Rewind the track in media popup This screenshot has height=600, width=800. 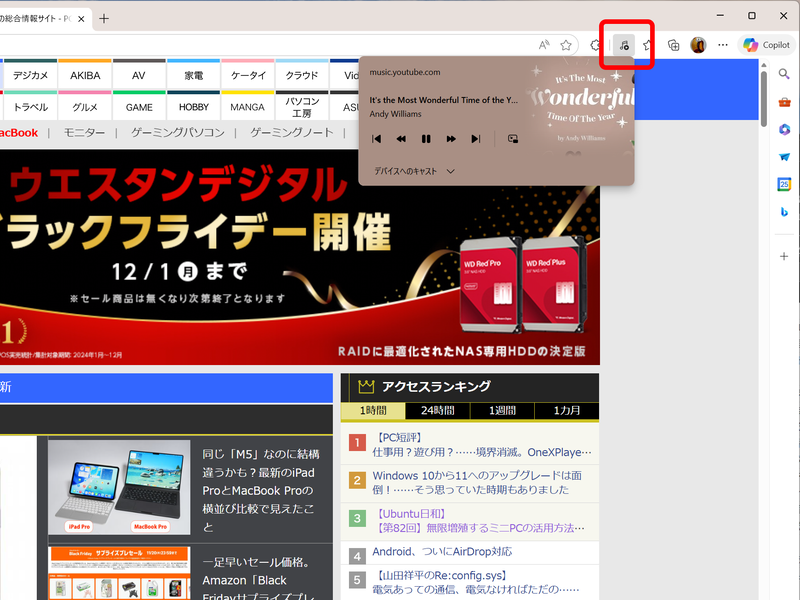tap(401, 139)
